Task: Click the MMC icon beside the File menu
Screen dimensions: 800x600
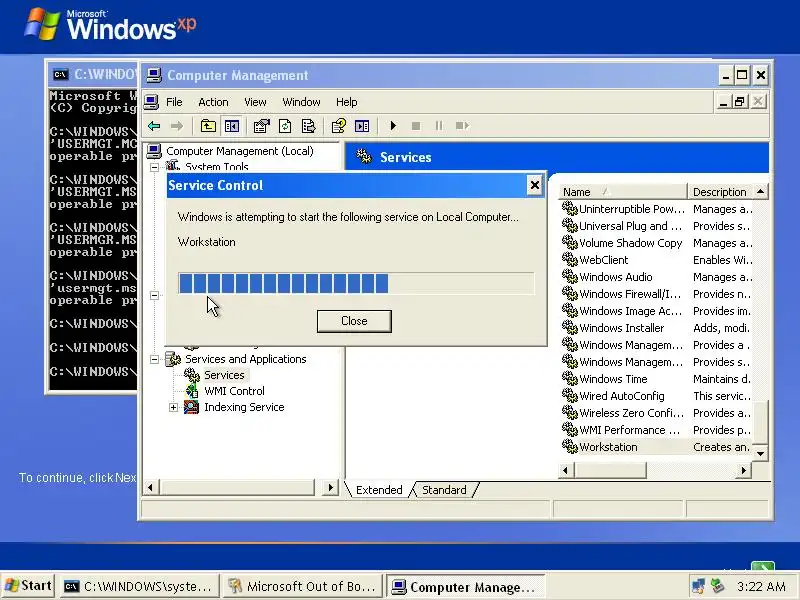Action: coord(151,102)
